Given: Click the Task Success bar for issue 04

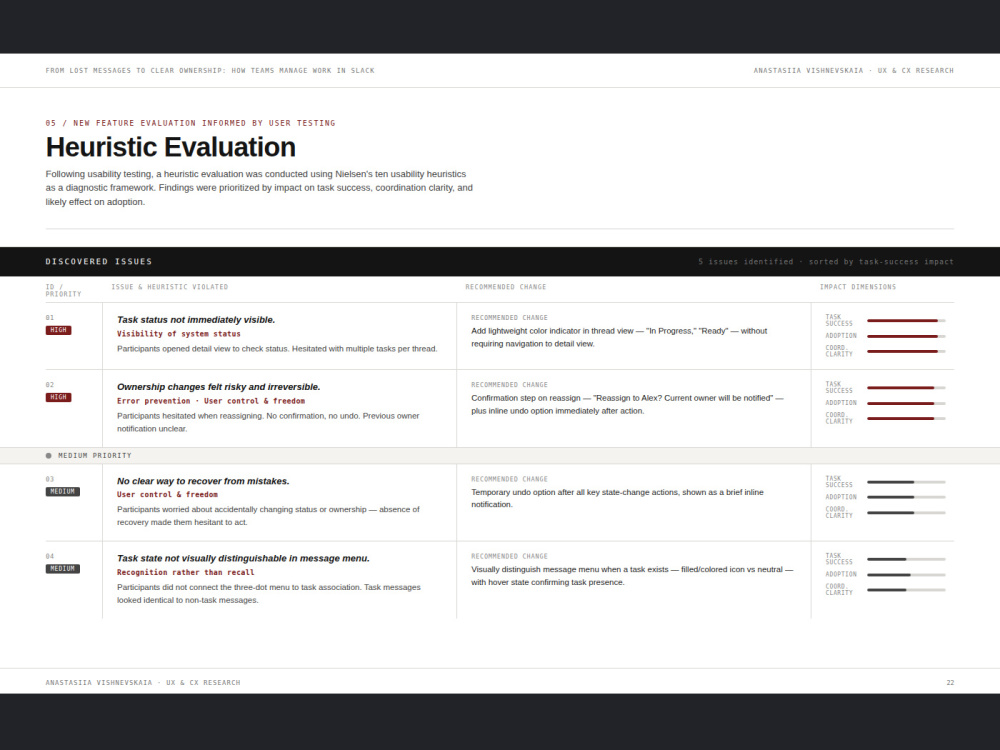Looking at the screenshot, I should [906, 559].
